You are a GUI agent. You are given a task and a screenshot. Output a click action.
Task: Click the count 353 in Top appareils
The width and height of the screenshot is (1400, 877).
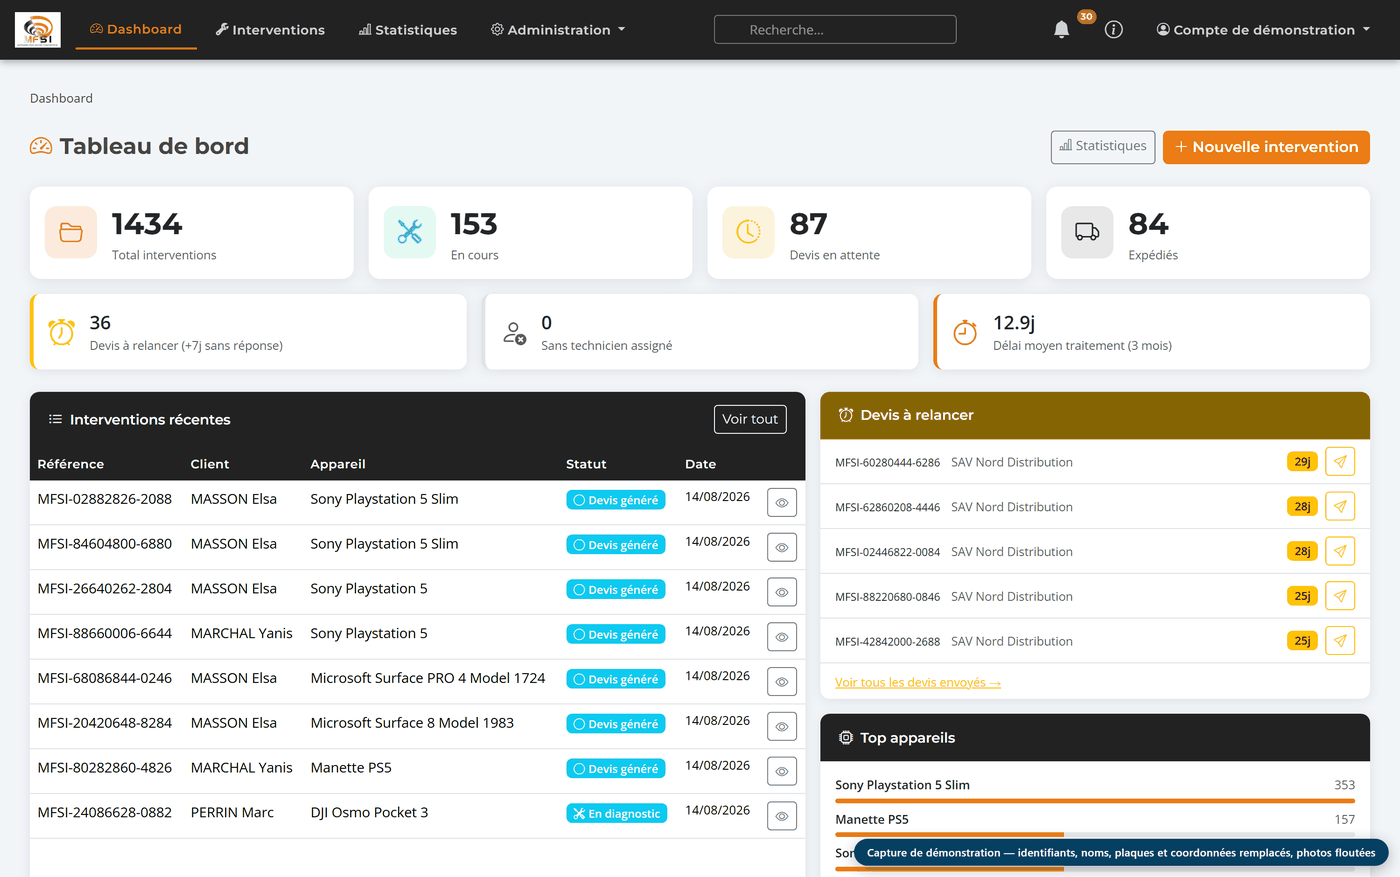point(1345,785)
